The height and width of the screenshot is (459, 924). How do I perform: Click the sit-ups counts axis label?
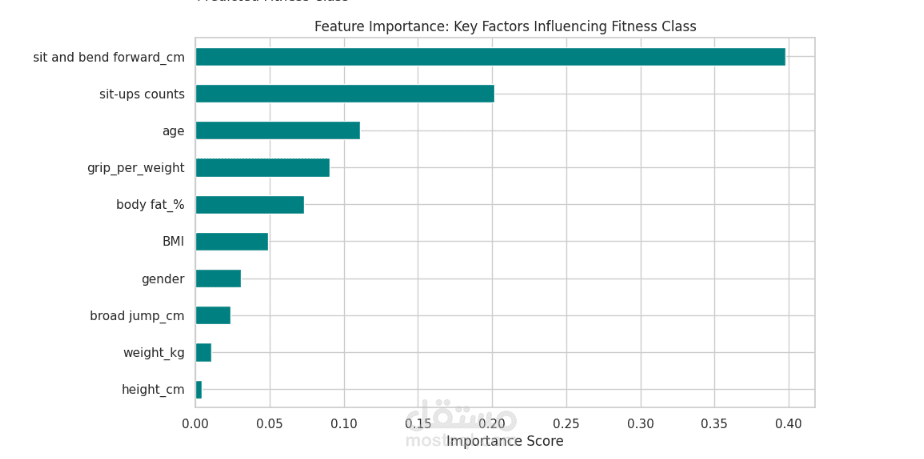(x=141, y=94)
